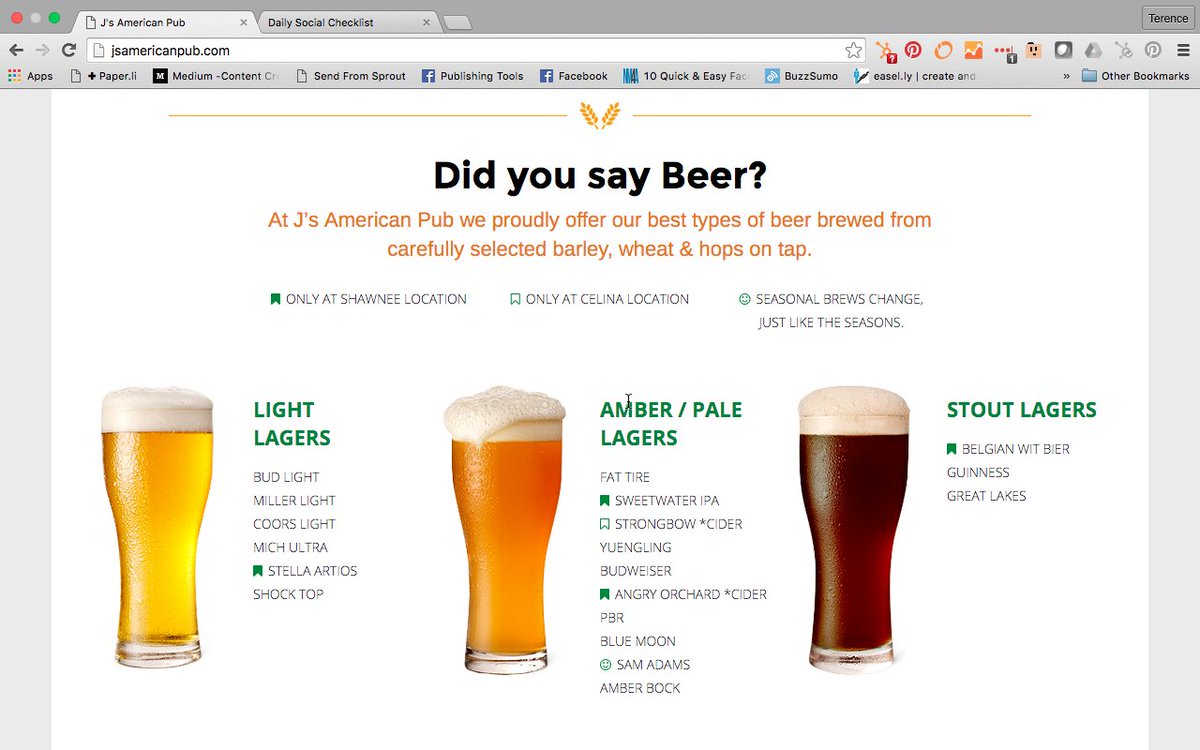Viewport: 1200px width, 750px height.
Task: Click the gray Pinterest extension icon
Action: (x=1153, y=49)
